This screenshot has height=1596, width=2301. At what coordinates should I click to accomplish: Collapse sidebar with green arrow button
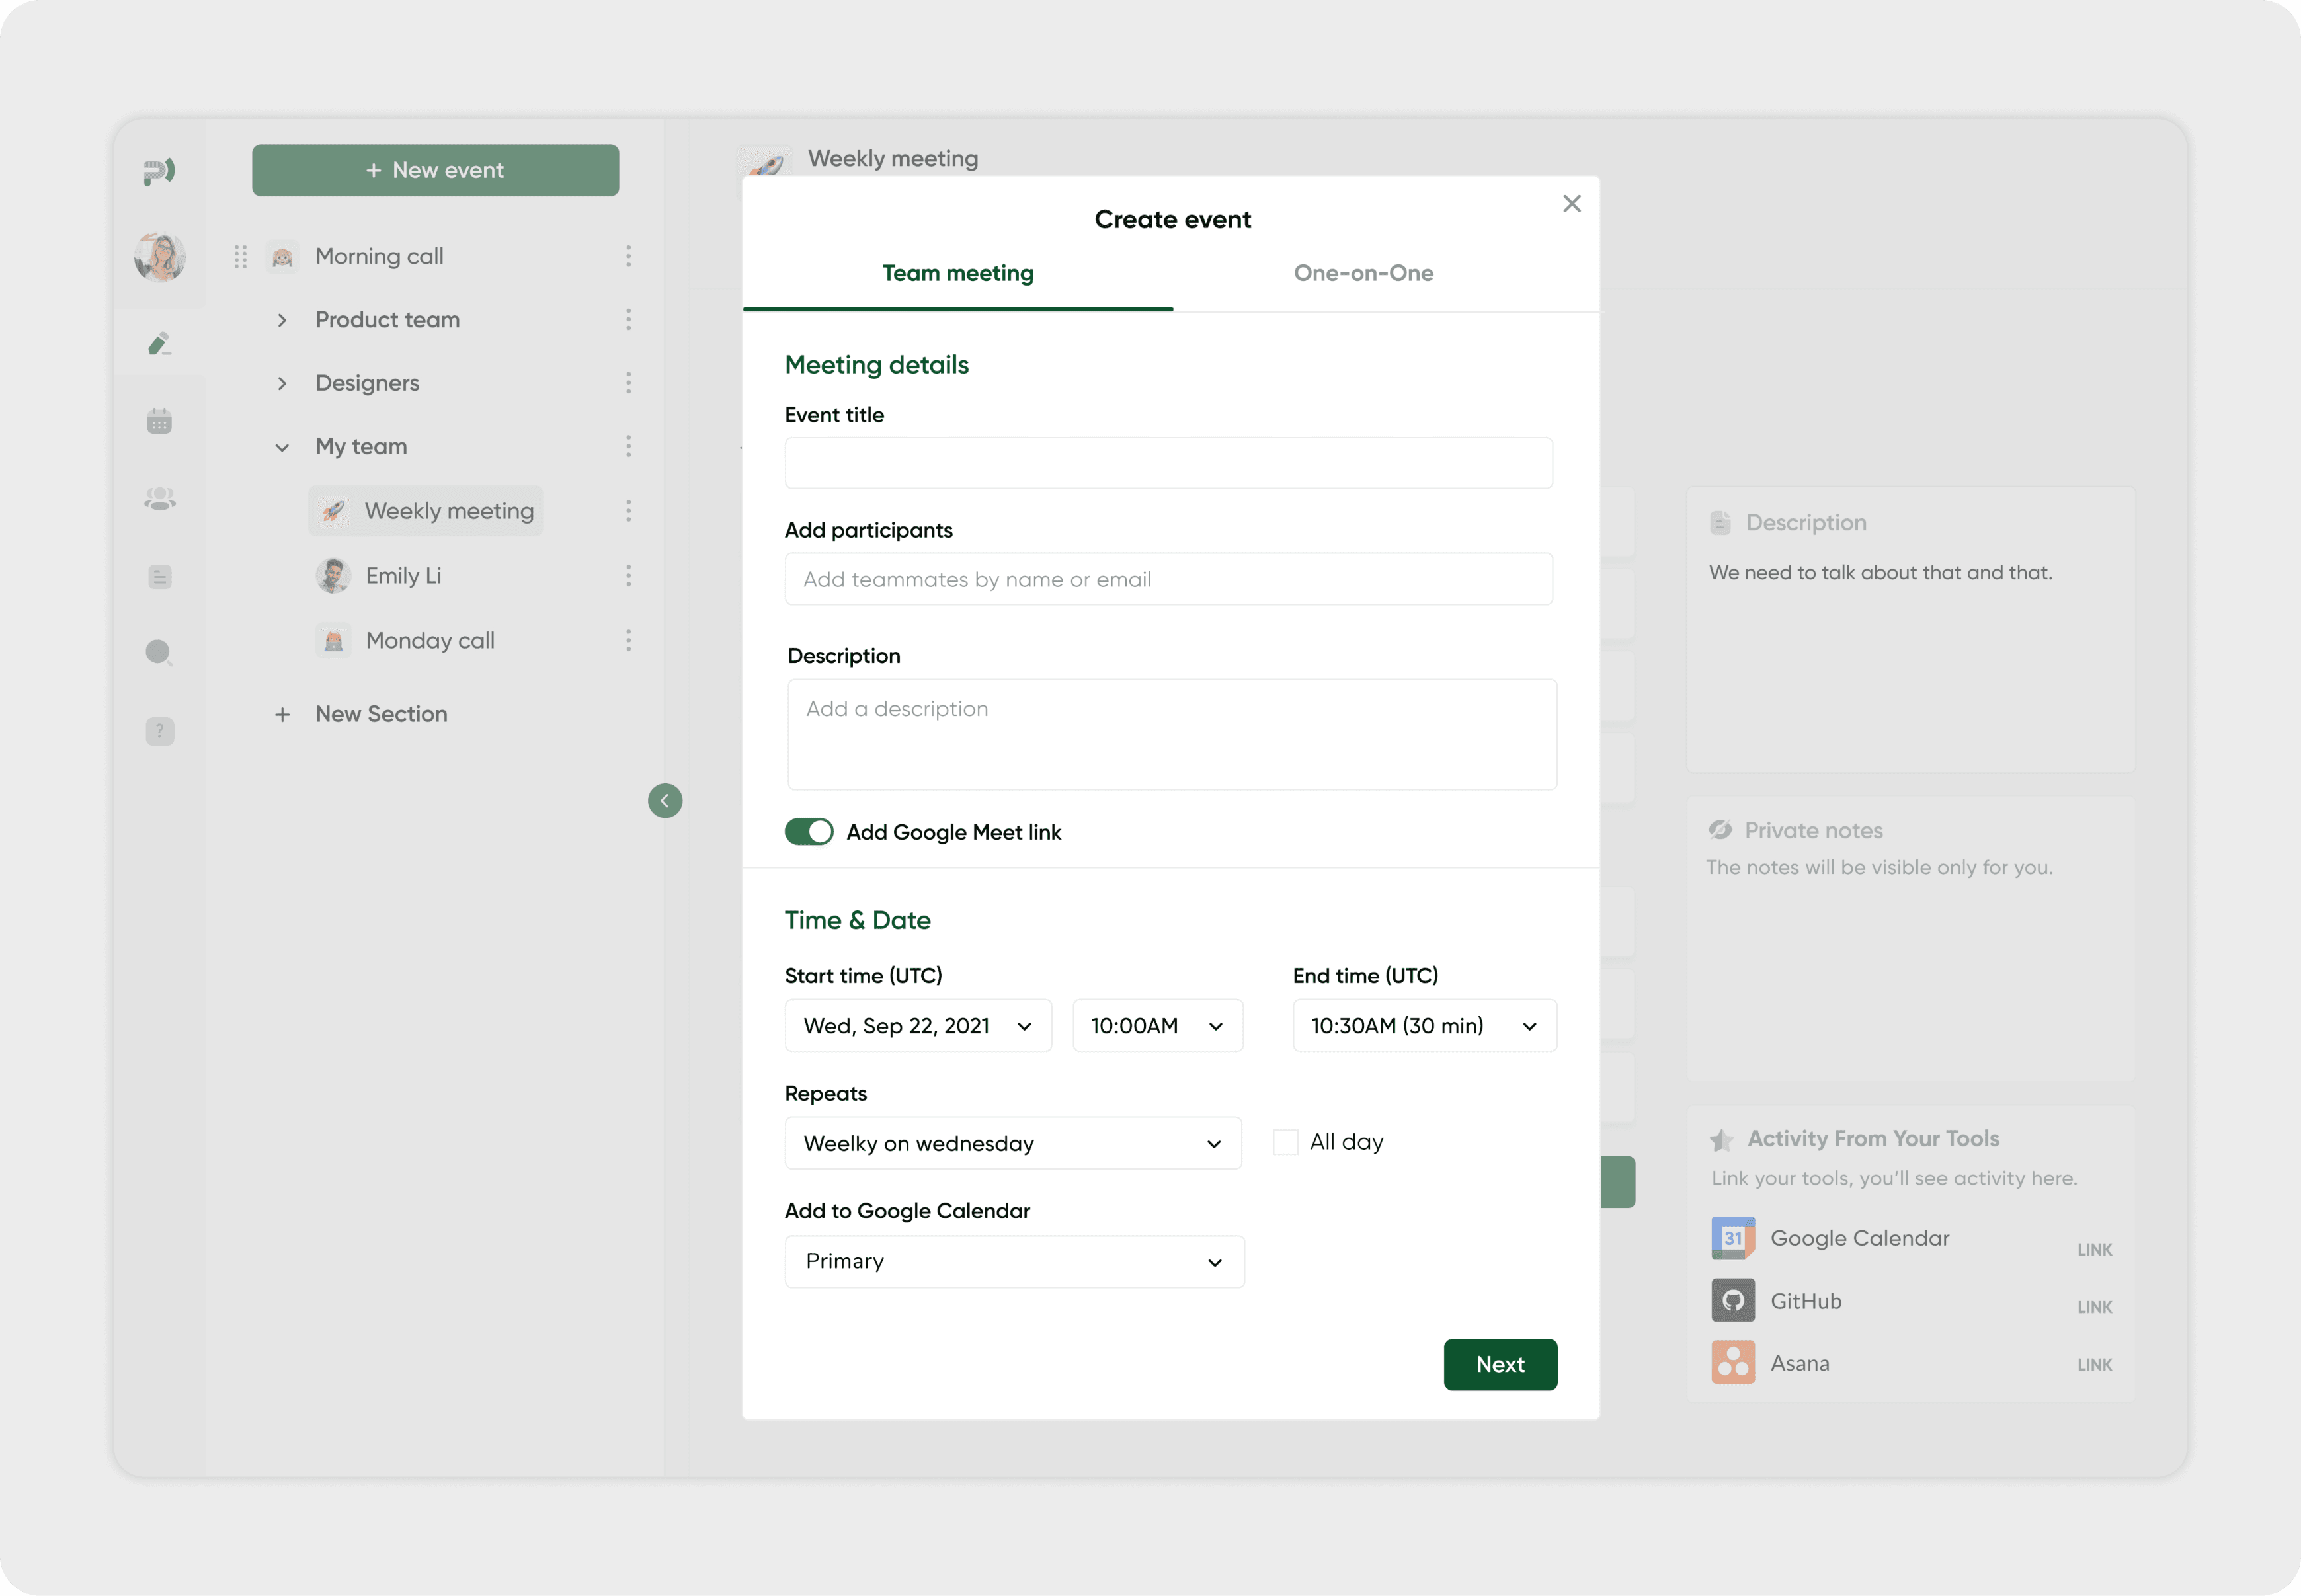pos(665,800)
